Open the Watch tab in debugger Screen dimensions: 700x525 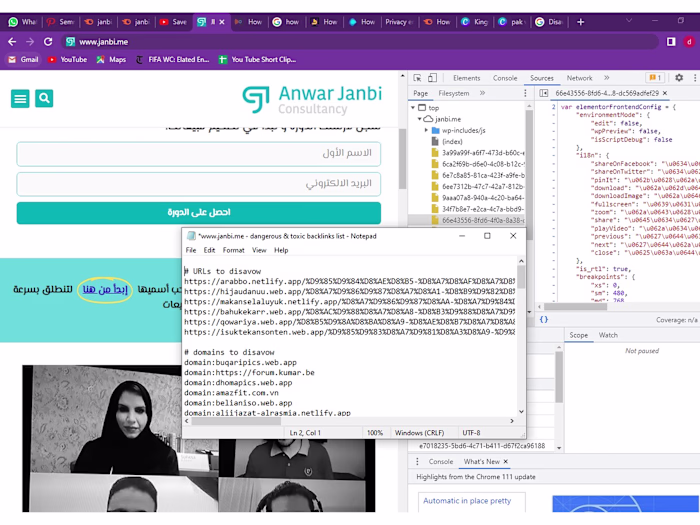(608, 335)
